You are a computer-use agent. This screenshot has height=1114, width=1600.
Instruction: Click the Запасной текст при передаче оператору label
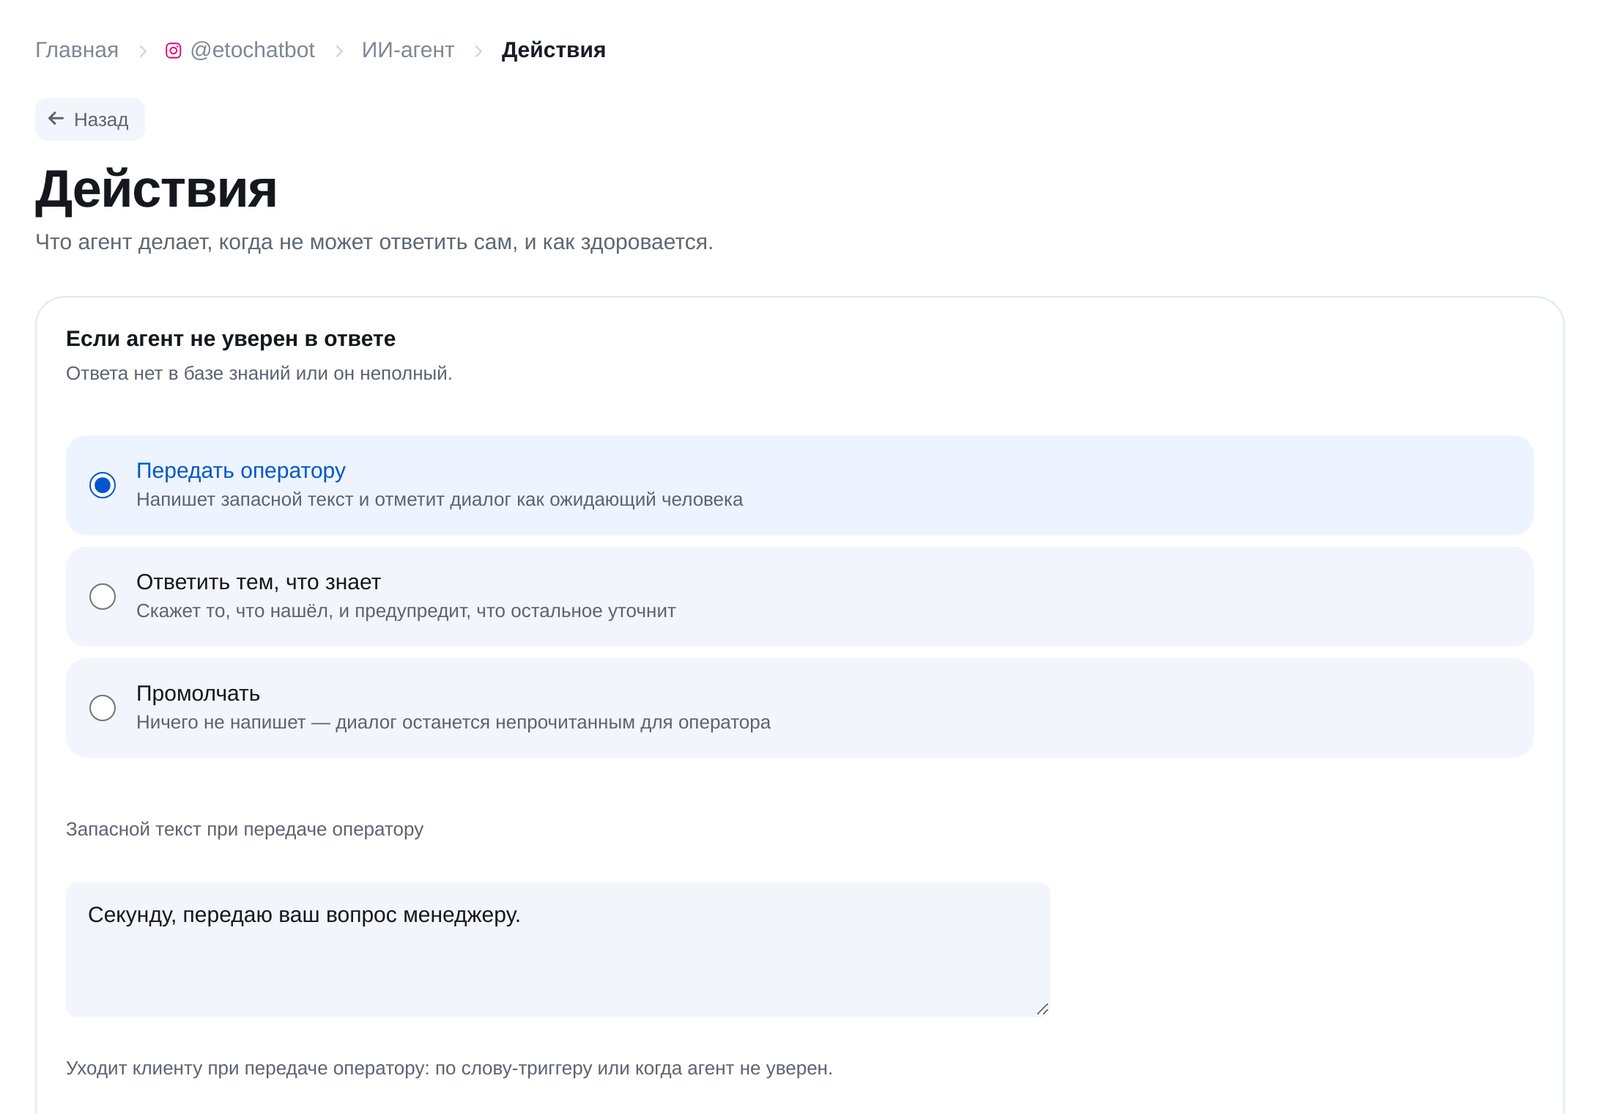245,829
